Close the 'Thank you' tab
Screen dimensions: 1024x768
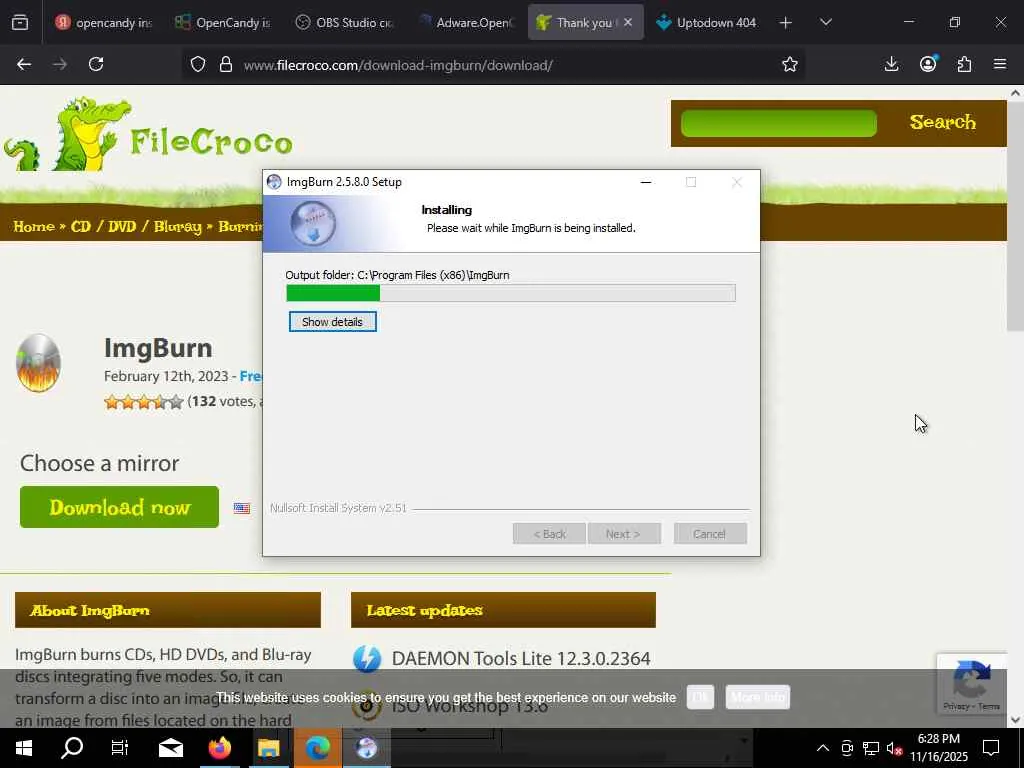[x=628, y=22]
